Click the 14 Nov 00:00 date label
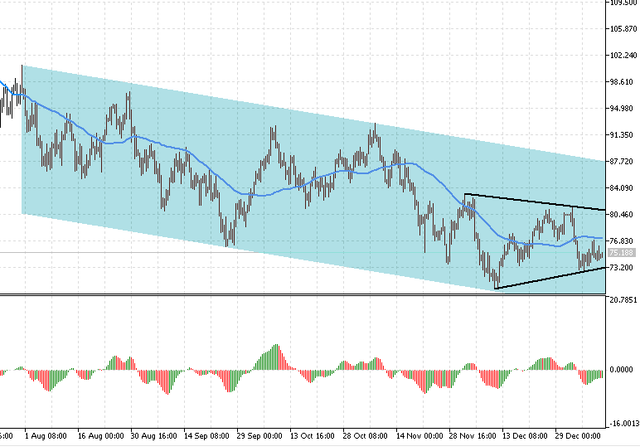The image size is (640, 447). click(x=418, y=438)
